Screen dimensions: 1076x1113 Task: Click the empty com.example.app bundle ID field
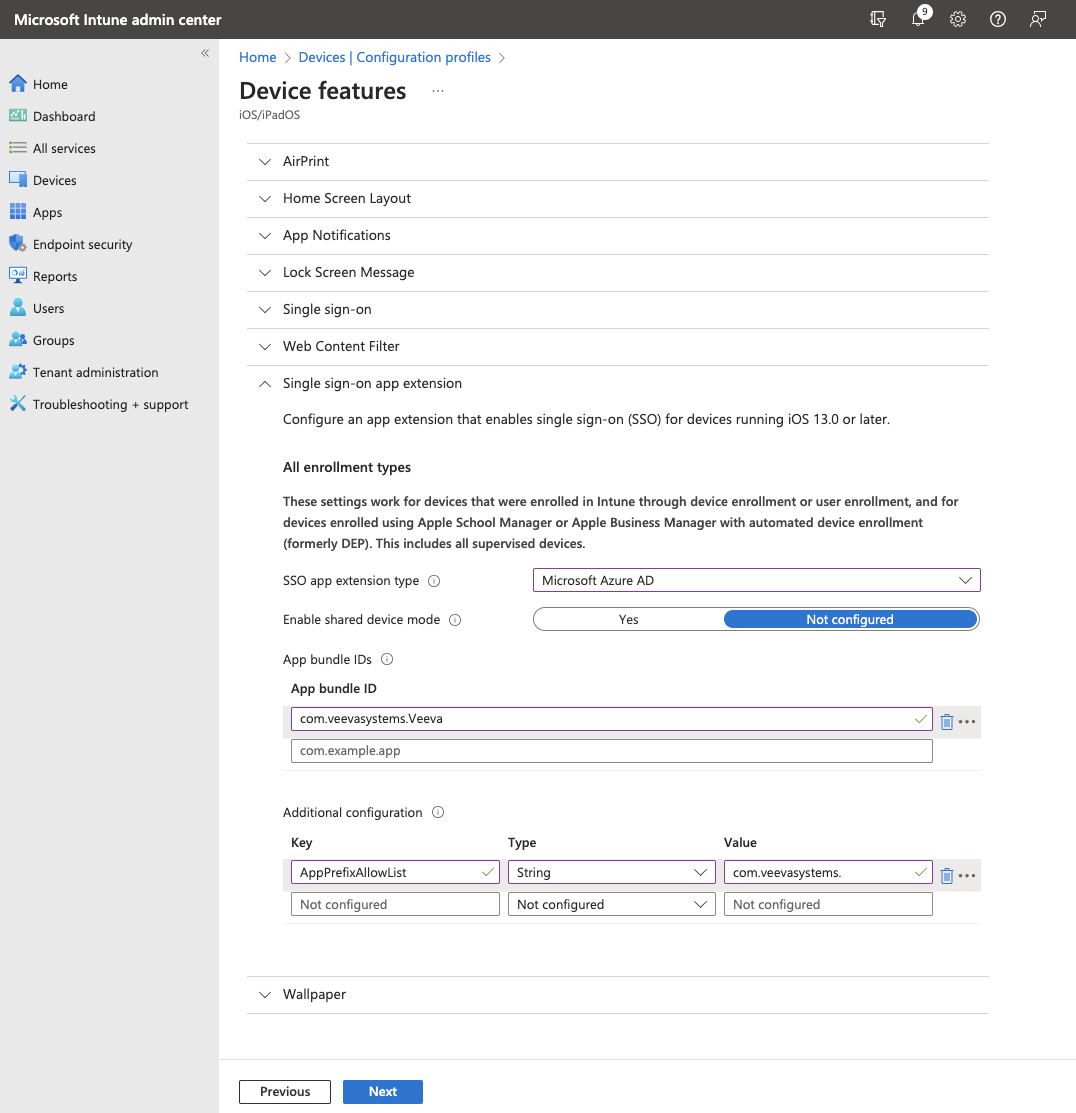[x=611, y=751]
